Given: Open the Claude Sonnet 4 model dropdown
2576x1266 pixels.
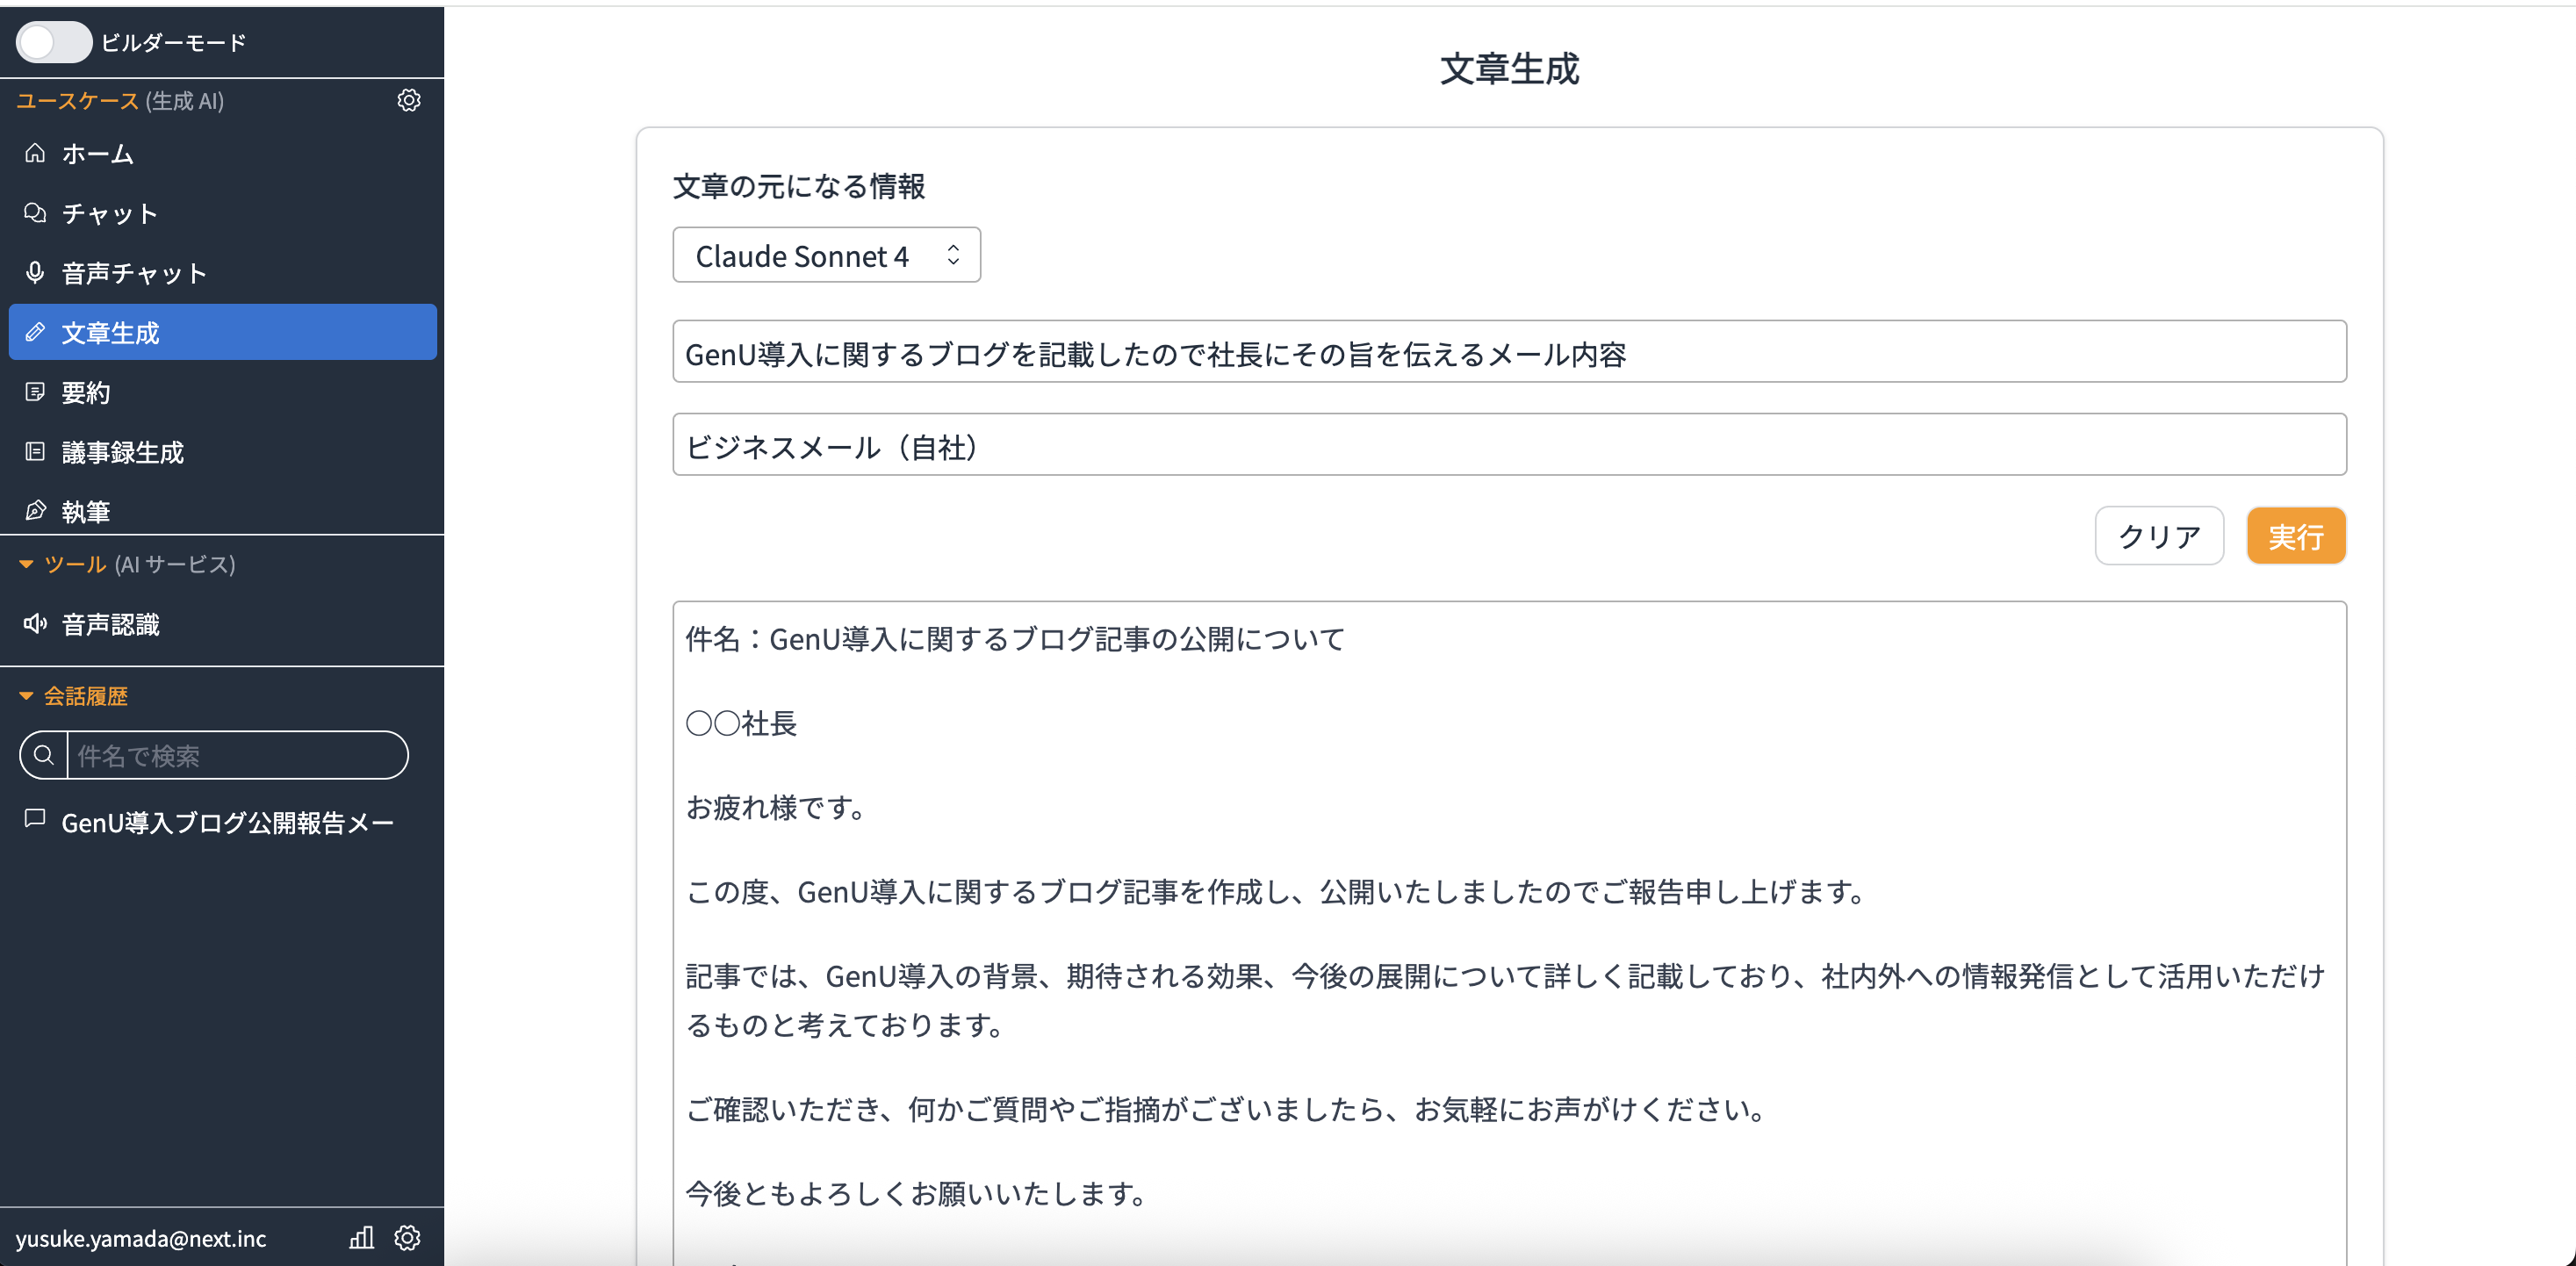Looking at the screenshot, I should tap(825, 256).
